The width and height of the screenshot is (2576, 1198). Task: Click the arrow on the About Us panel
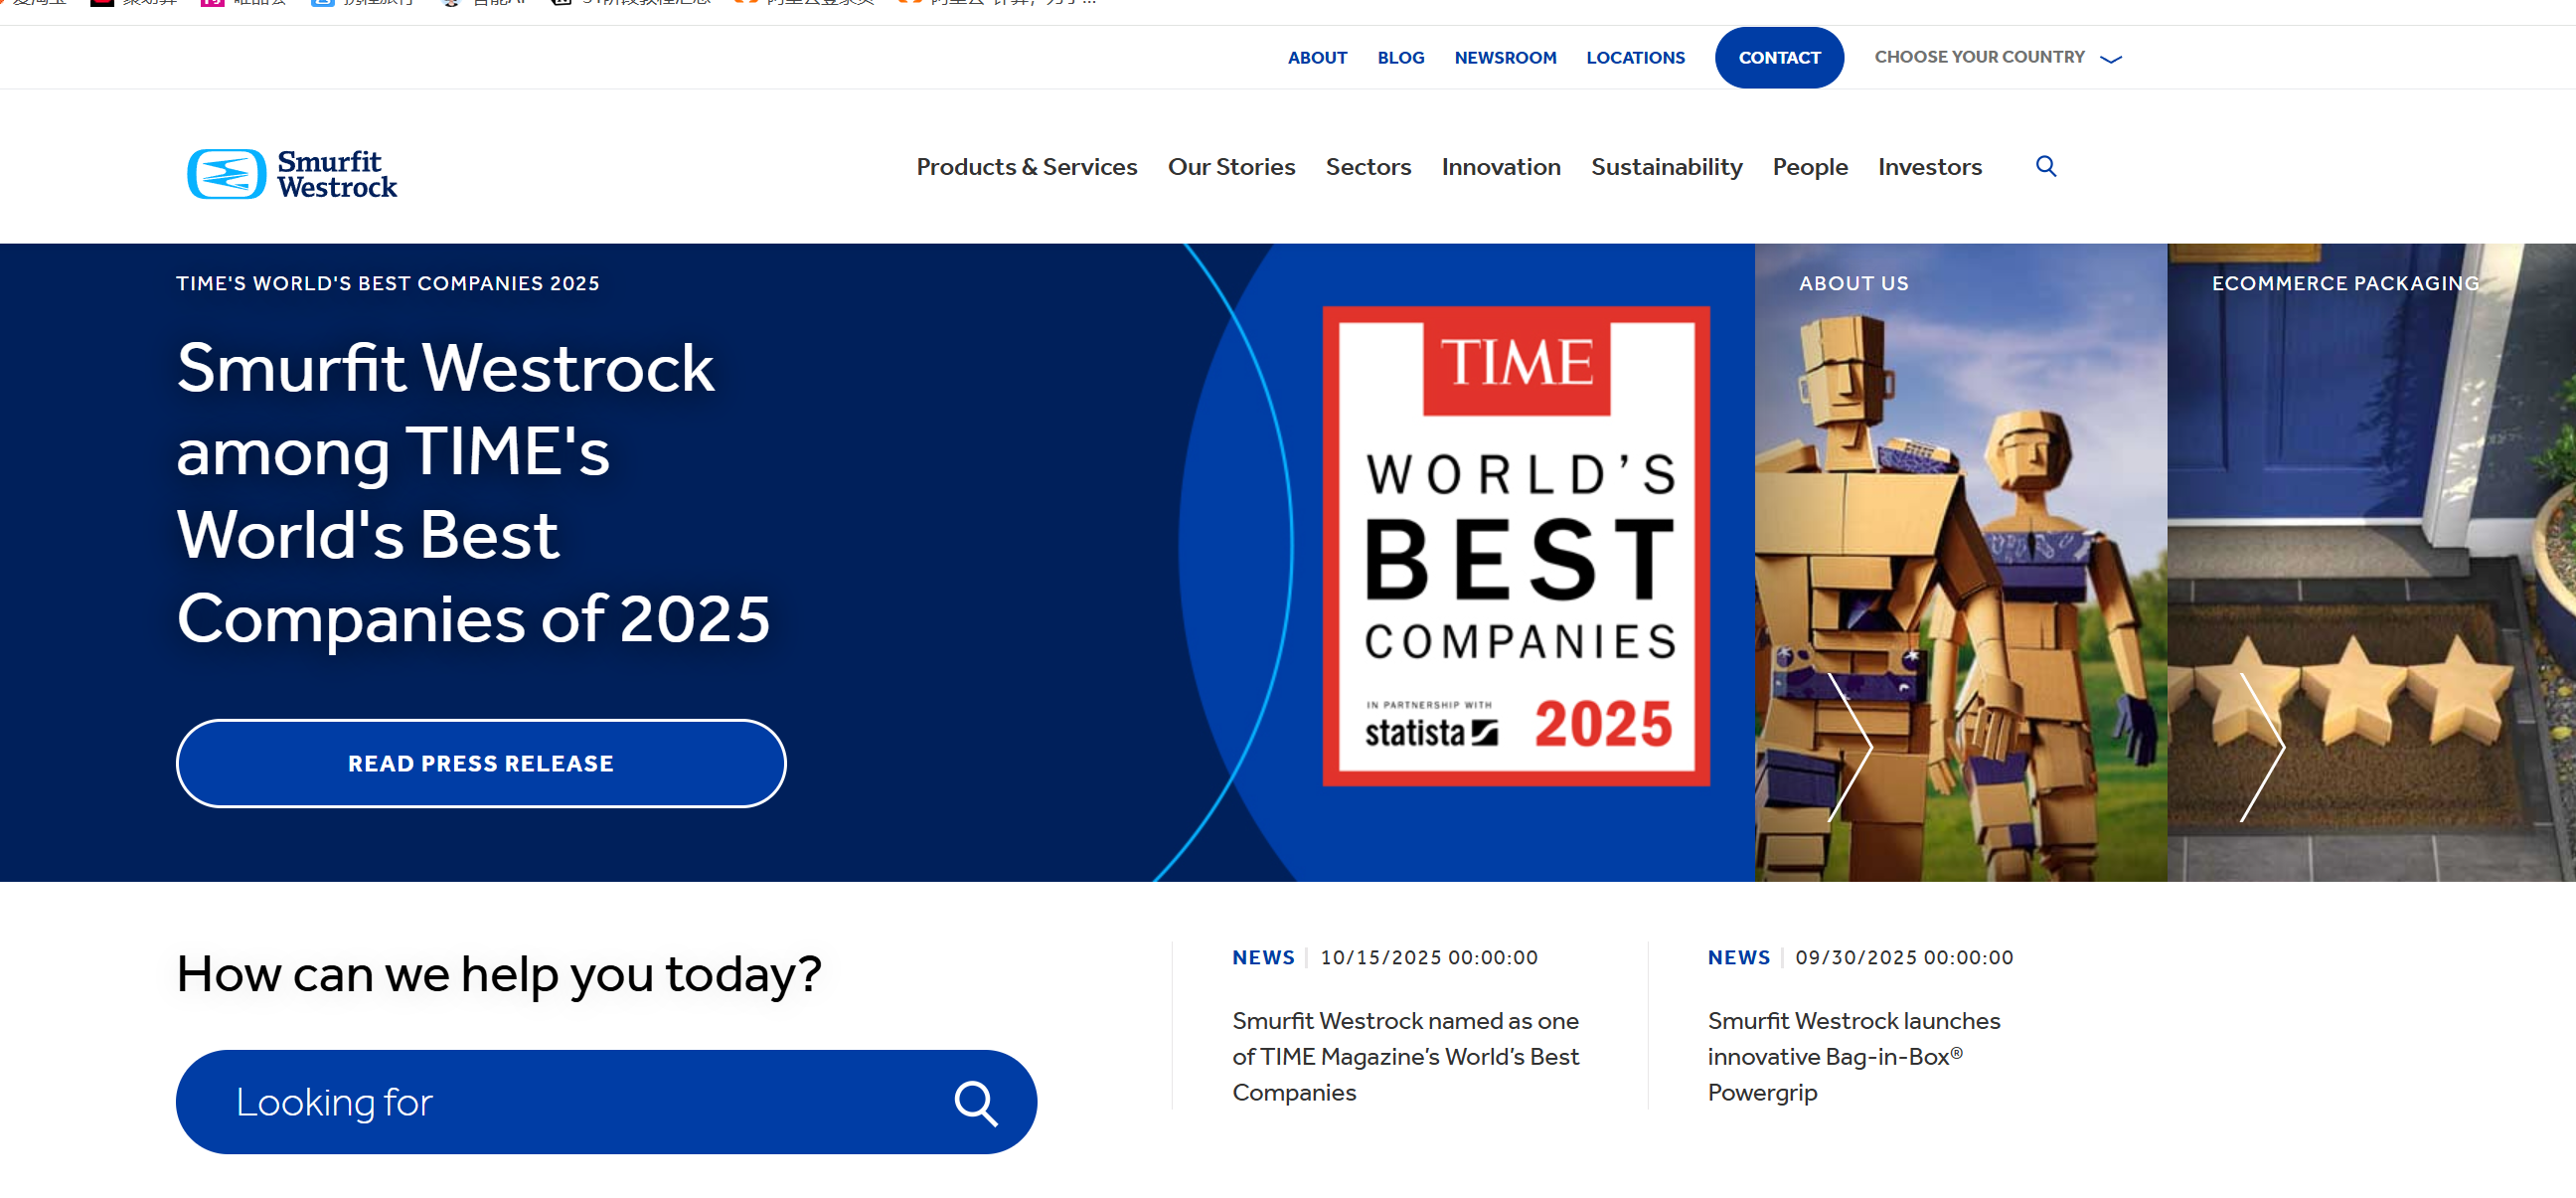click(x=1850, y=747)
